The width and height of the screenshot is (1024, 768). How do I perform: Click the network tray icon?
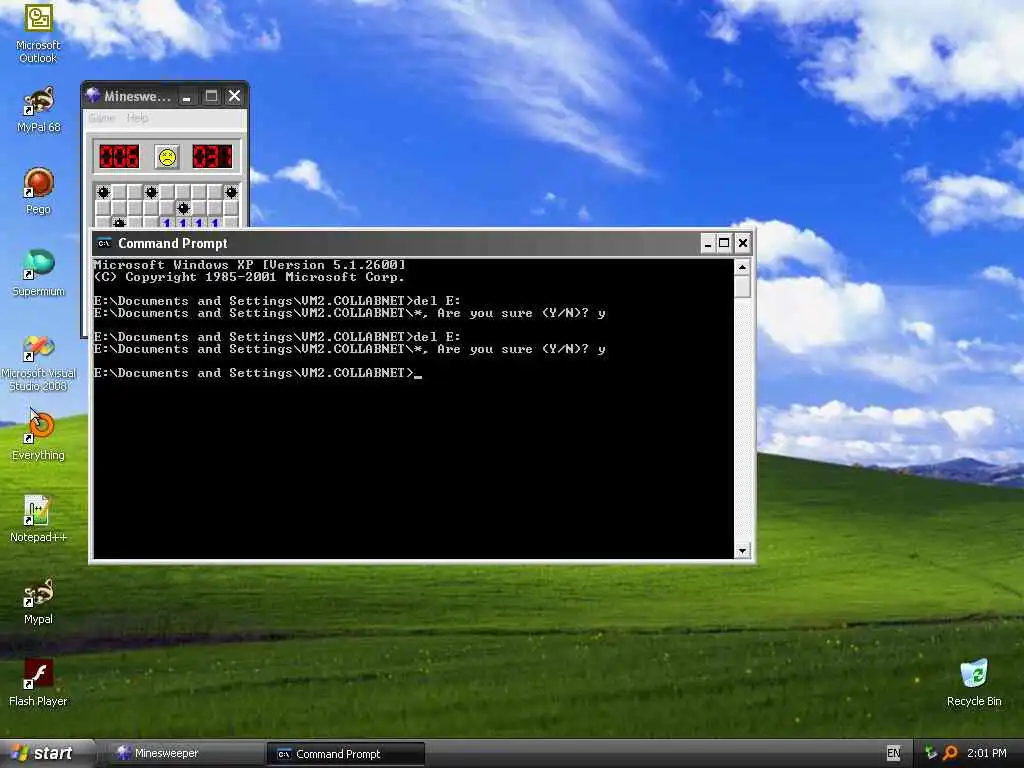pos(931,753)
